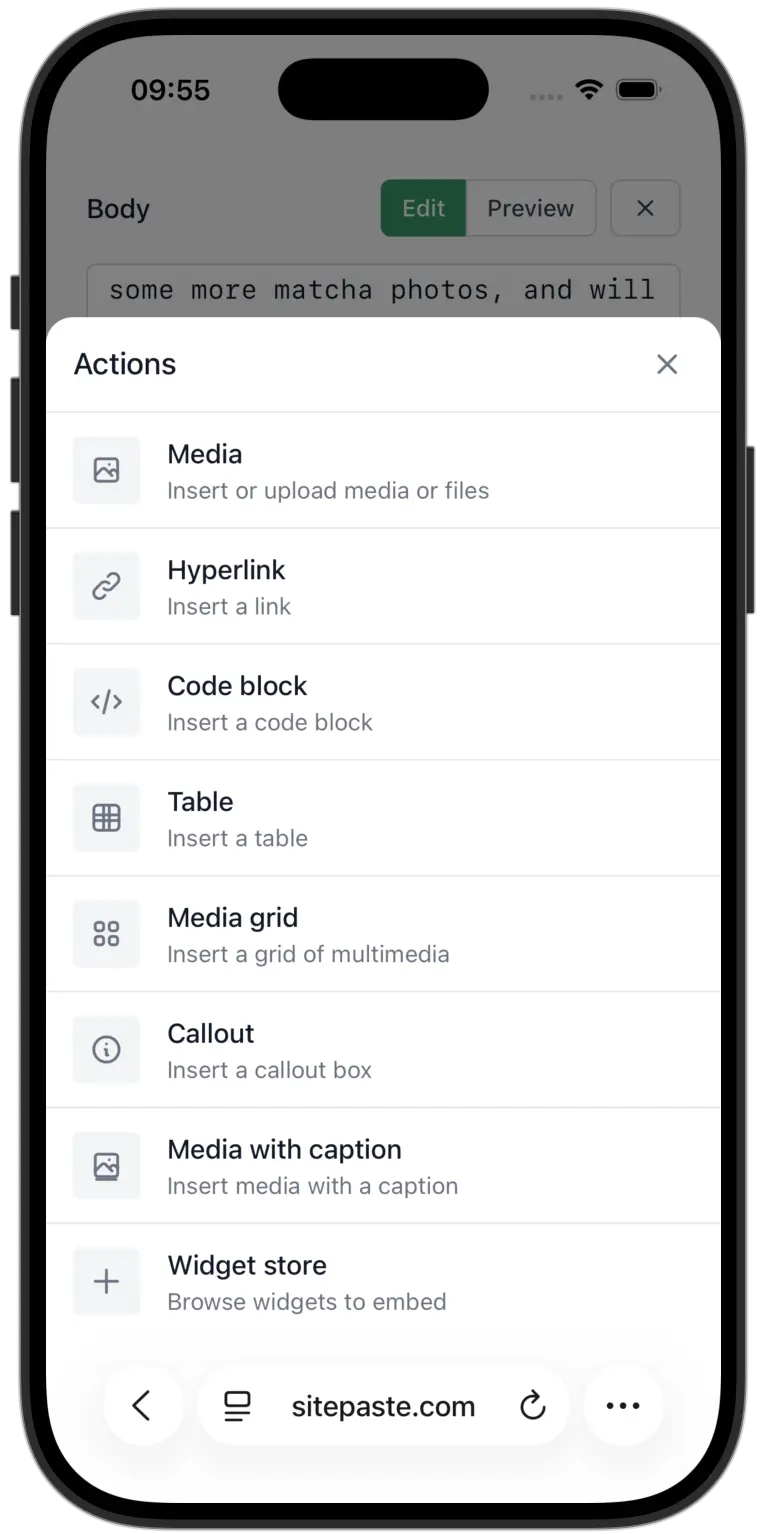Viewport: 766px width, 1534px height.
Task: Select the Edit tab
Action: click(423, 208)
